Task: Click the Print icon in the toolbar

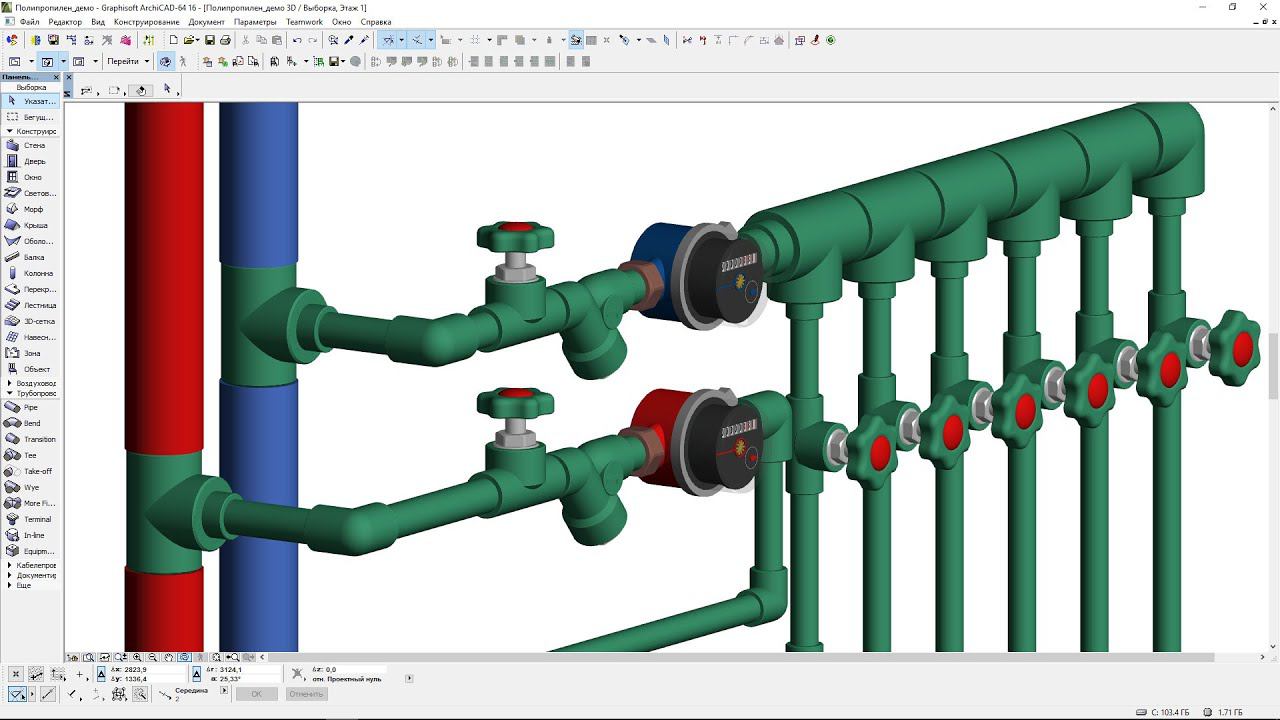Action: pos(225,40)
